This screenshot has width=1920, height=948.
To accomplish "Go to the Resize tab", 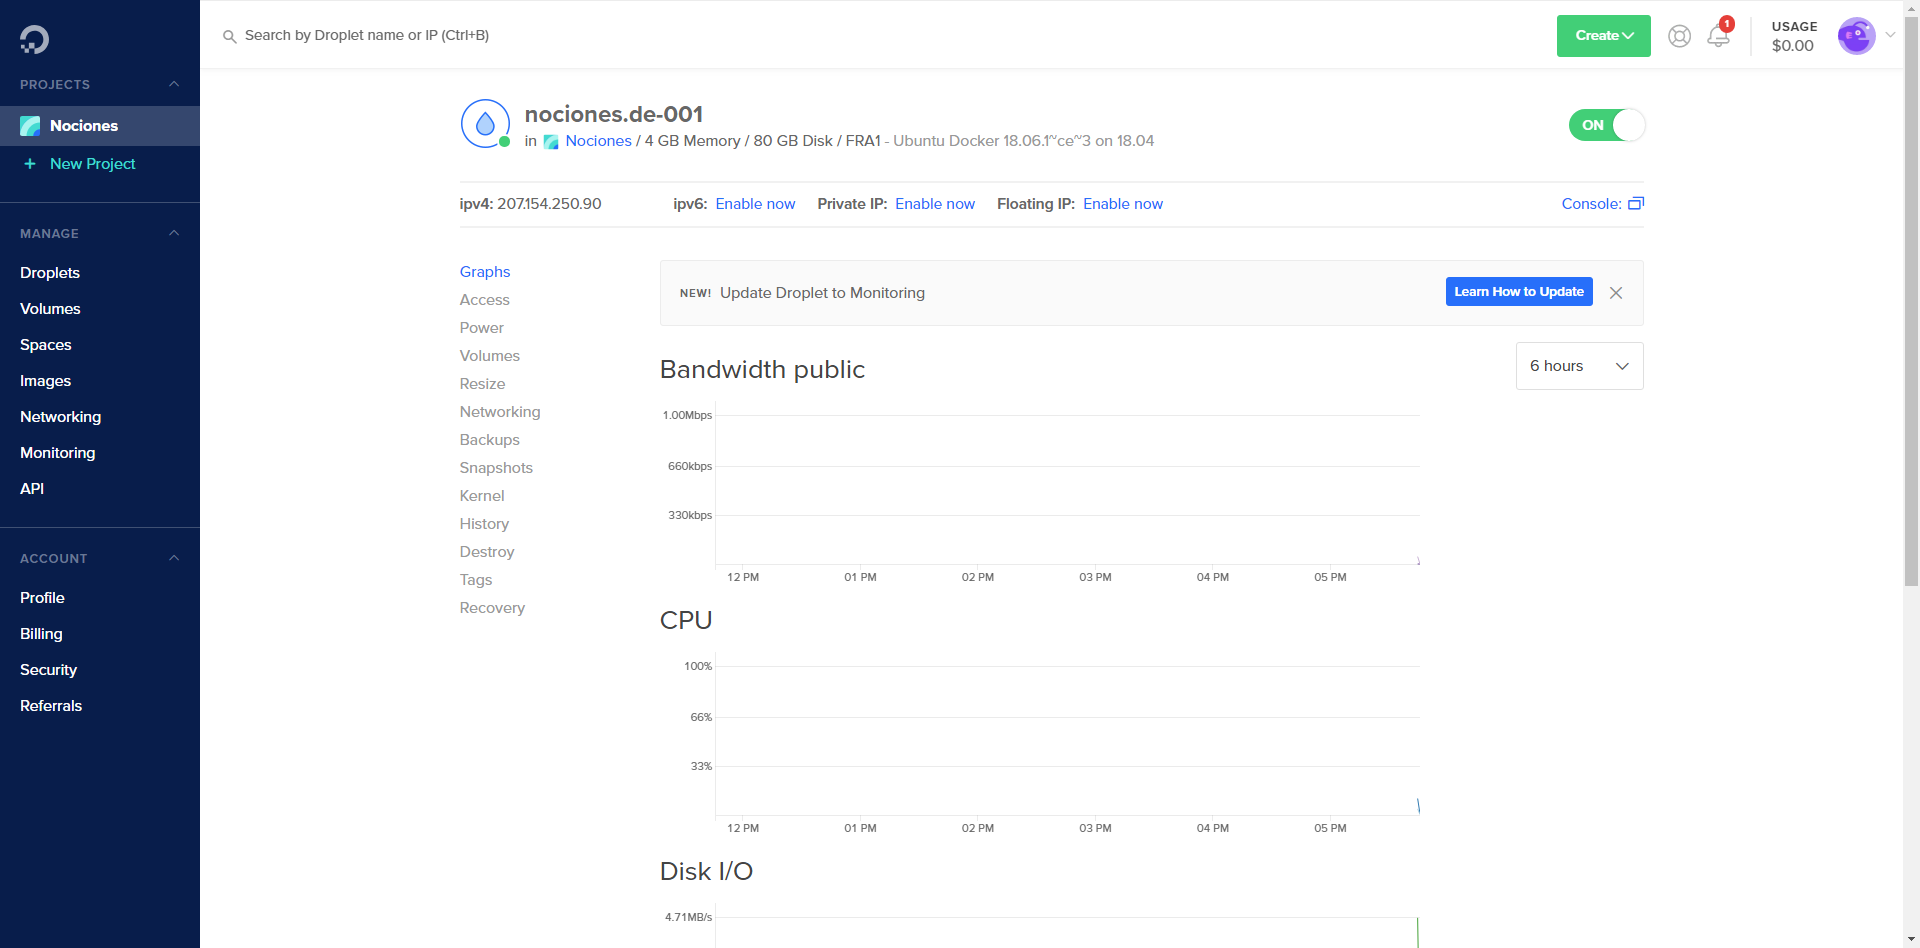I will [482, 384].
